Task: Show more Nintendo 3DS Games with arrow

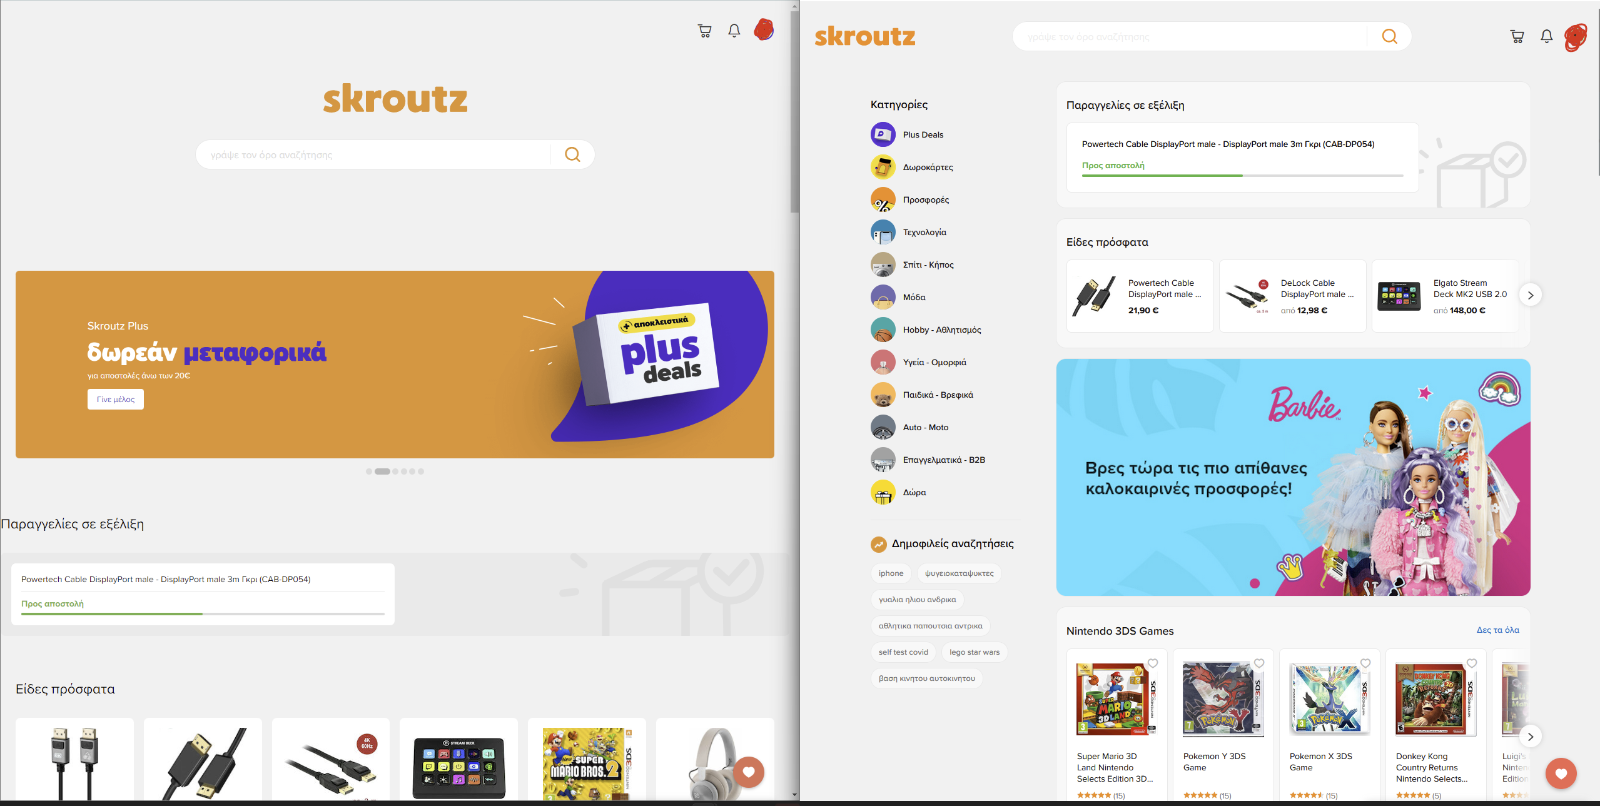Action: (1530, 737)
